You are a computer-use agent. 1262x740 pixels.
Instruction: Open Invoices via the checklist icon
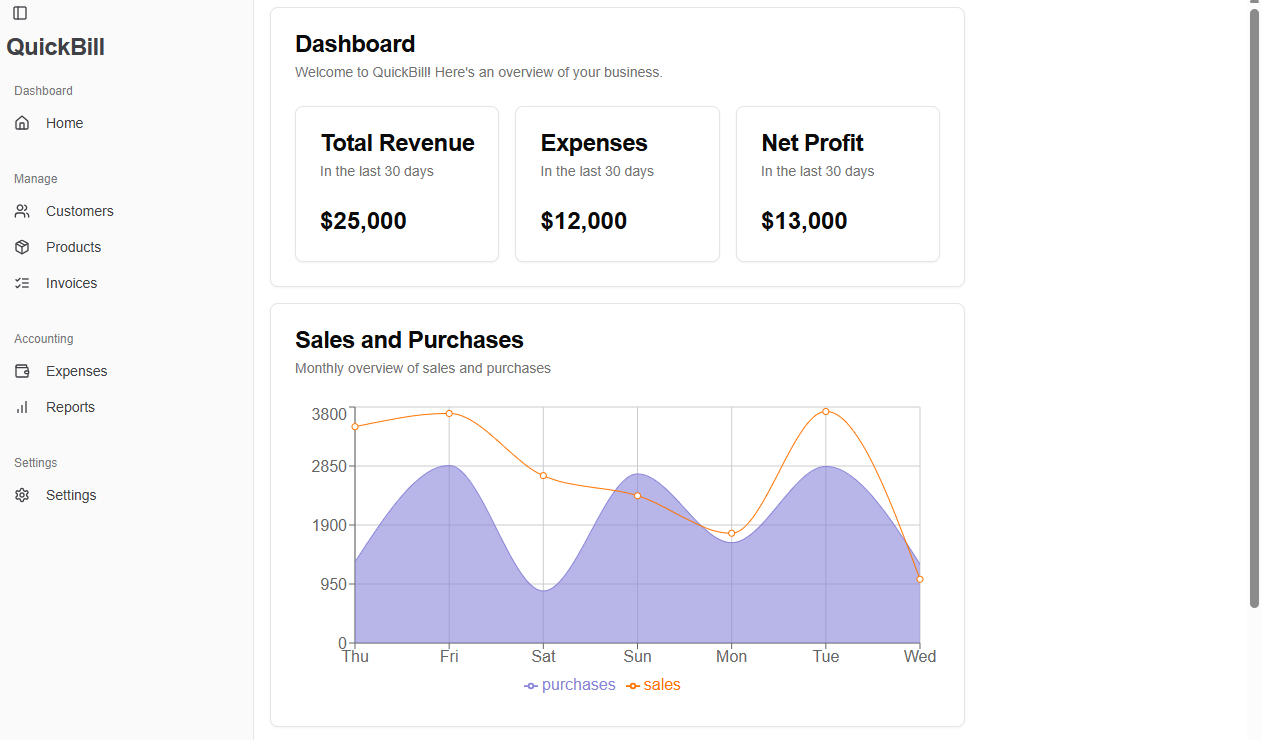point(22,283)
